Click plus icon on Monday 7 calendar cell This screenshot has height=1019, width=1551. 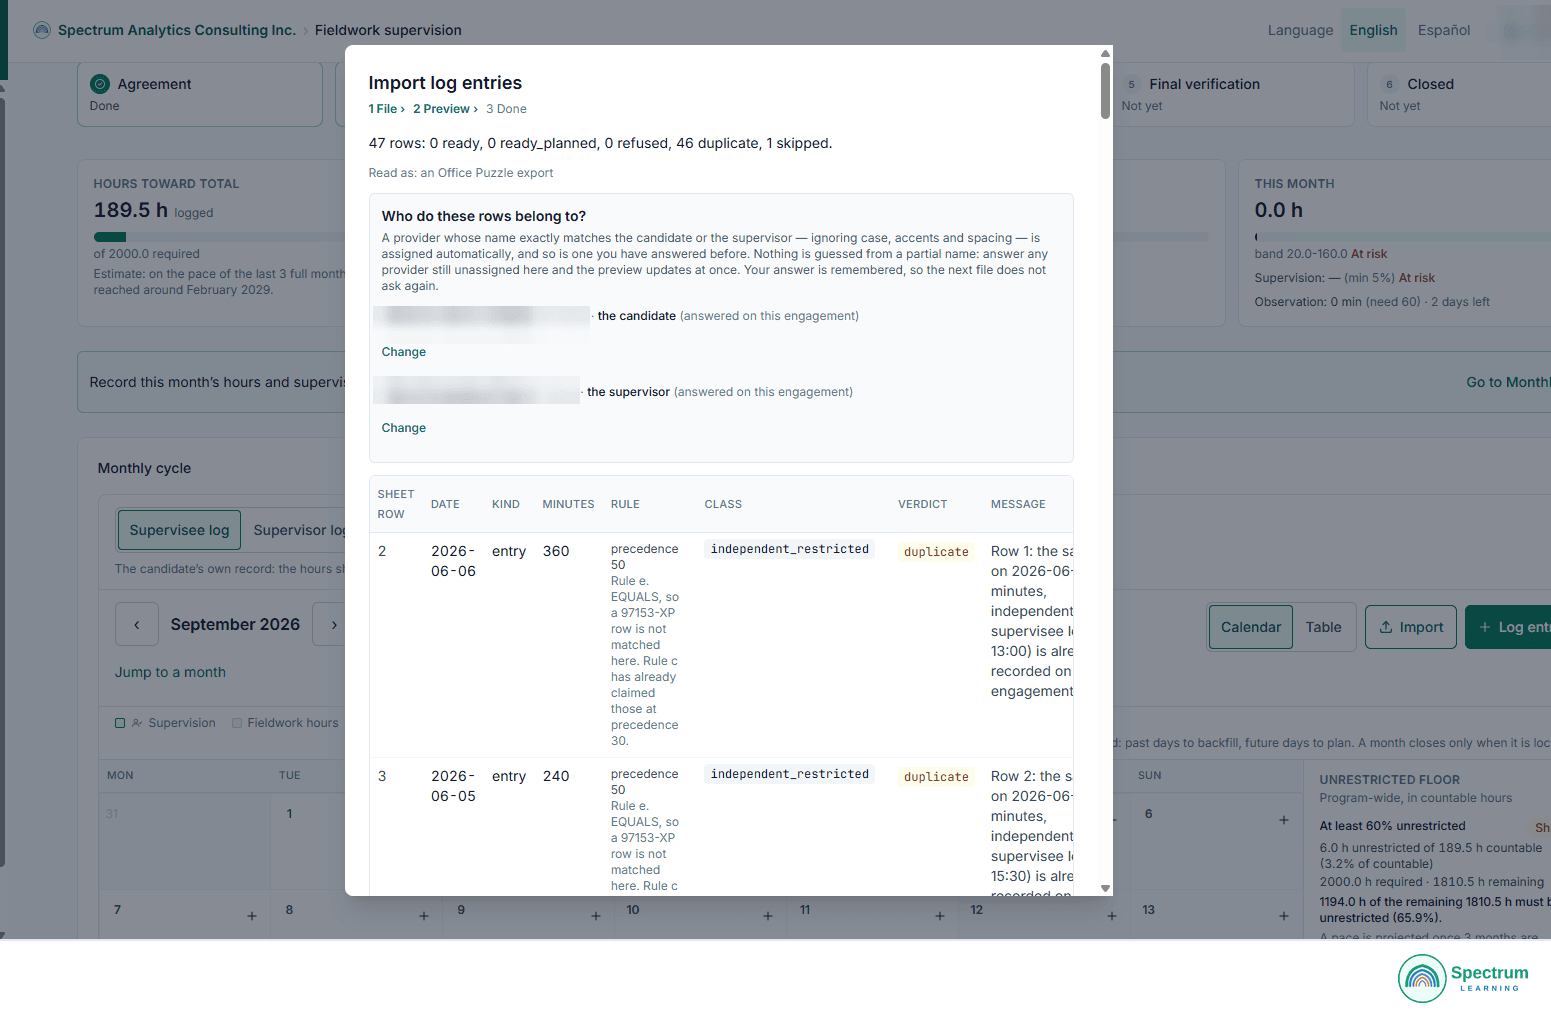tap(252, 916)
